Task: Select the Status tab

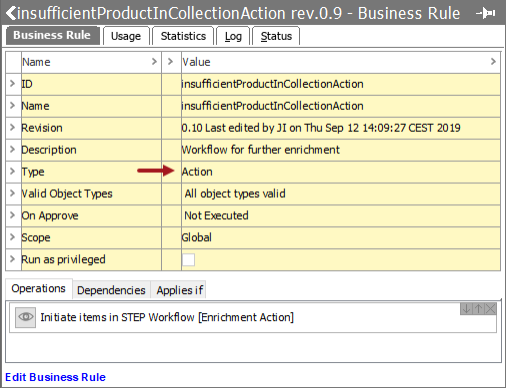Action: pos(276,36)
